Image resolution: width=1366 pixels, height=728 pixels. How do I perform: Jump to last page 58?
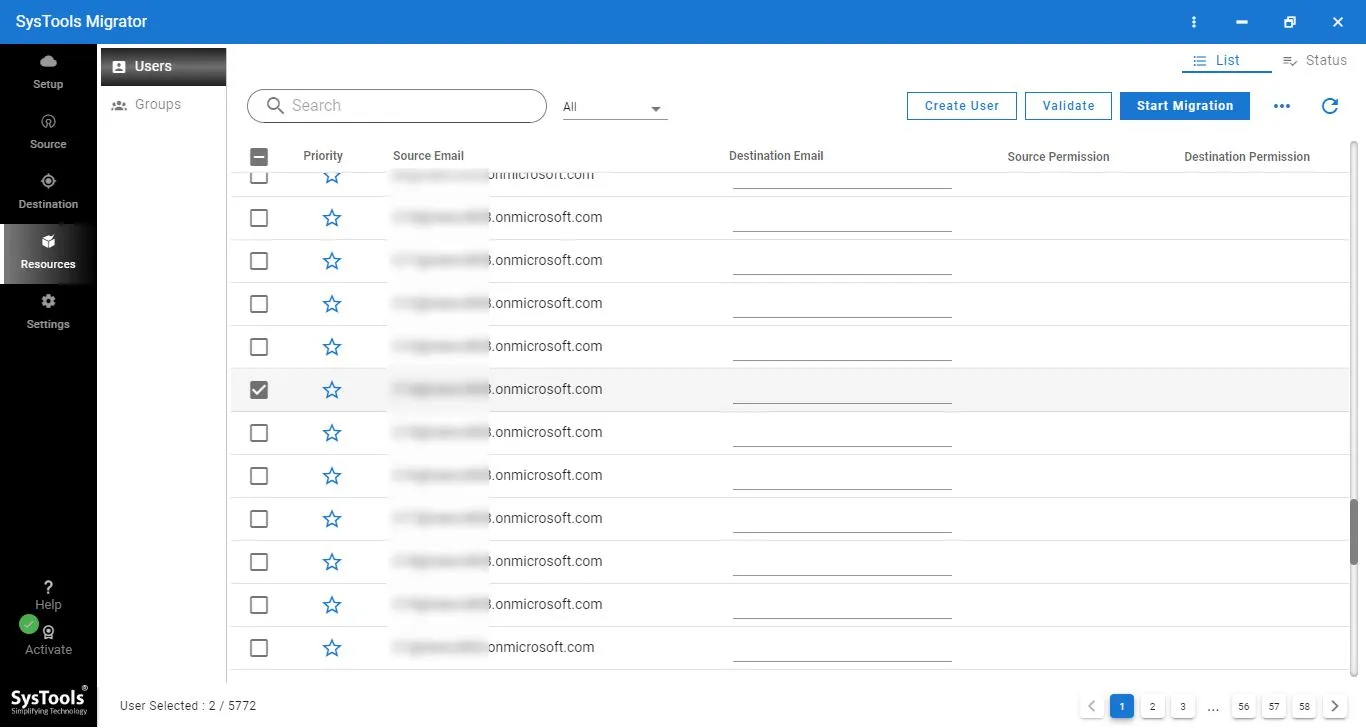pos(1304,707)
